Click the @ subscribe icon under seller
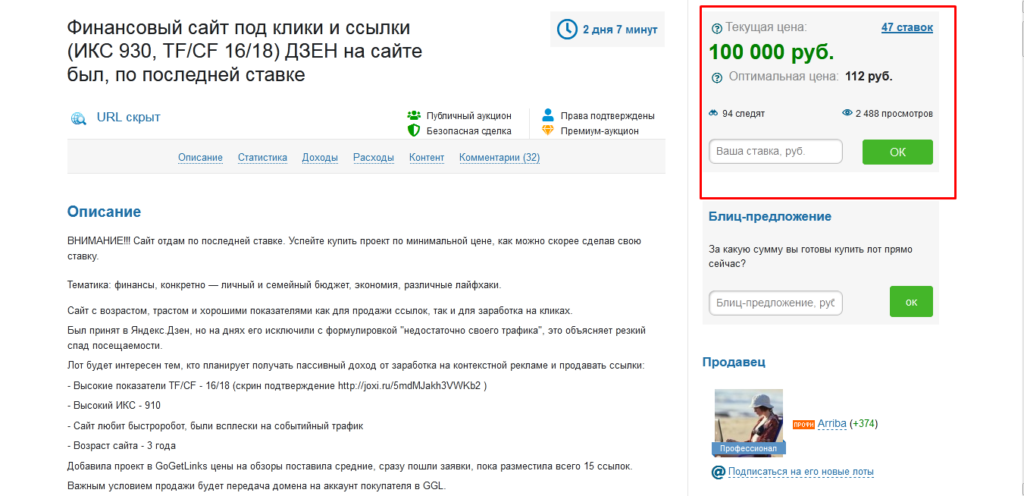Viewport: 1024px width, 496px height. click(717, 471)
